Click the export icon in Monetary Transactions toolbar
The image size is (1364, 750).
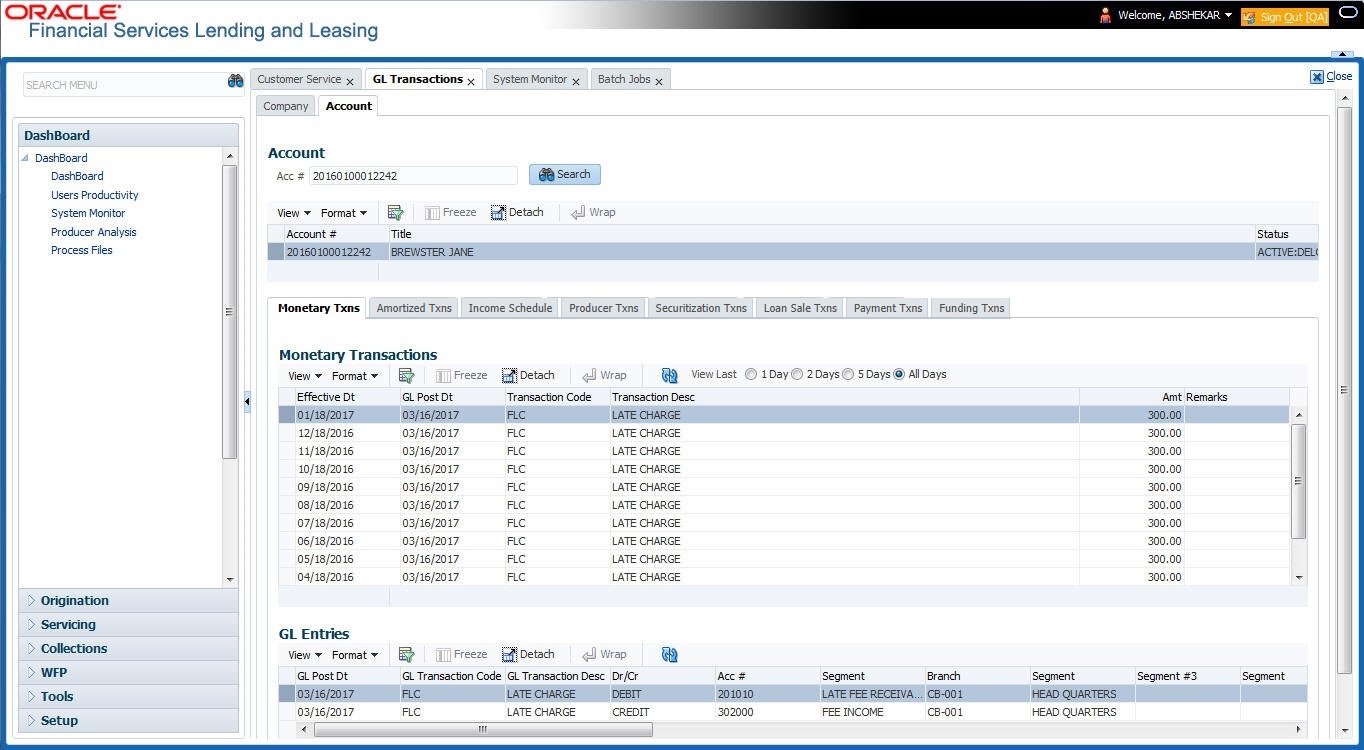(406, 375)
